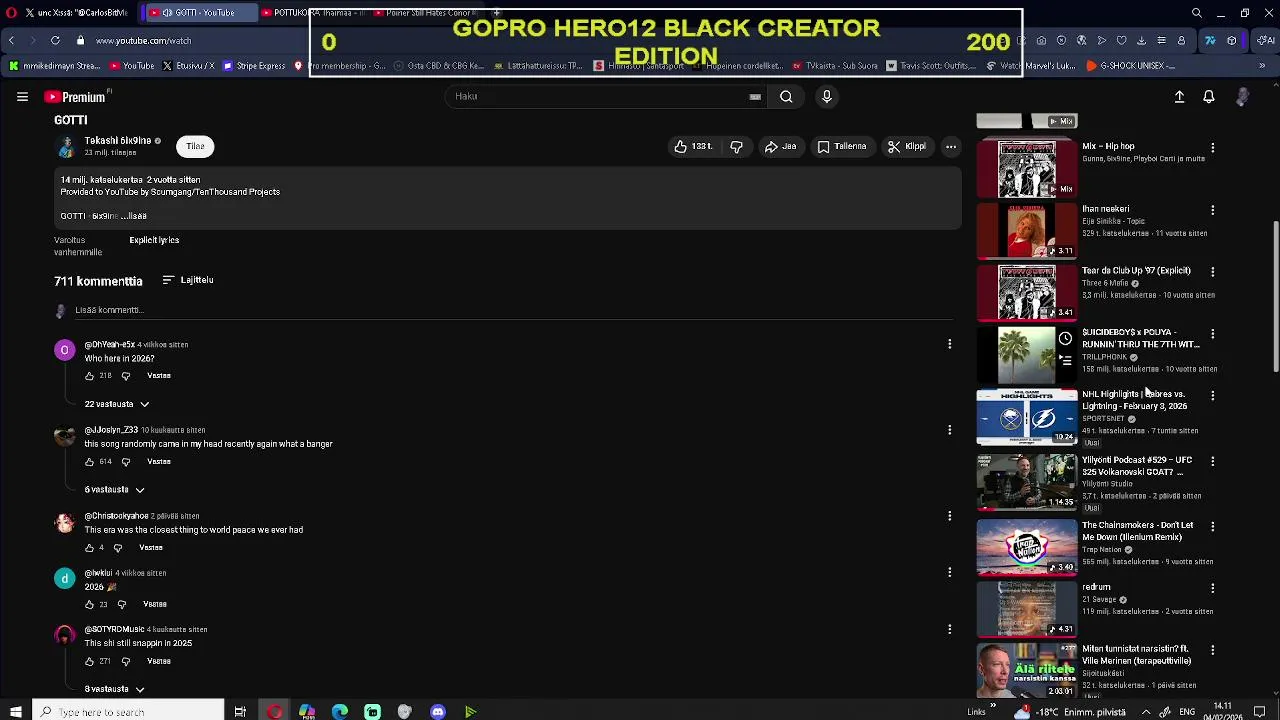Open the Stripe Express bookmark

pyautogui.click(x=254, y=66)
